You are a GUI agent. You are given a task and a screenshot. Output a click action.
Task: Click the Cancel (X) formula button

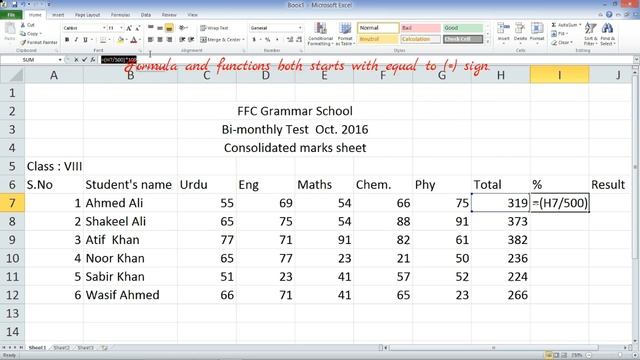pyautogui.click(x=76, y=60)
